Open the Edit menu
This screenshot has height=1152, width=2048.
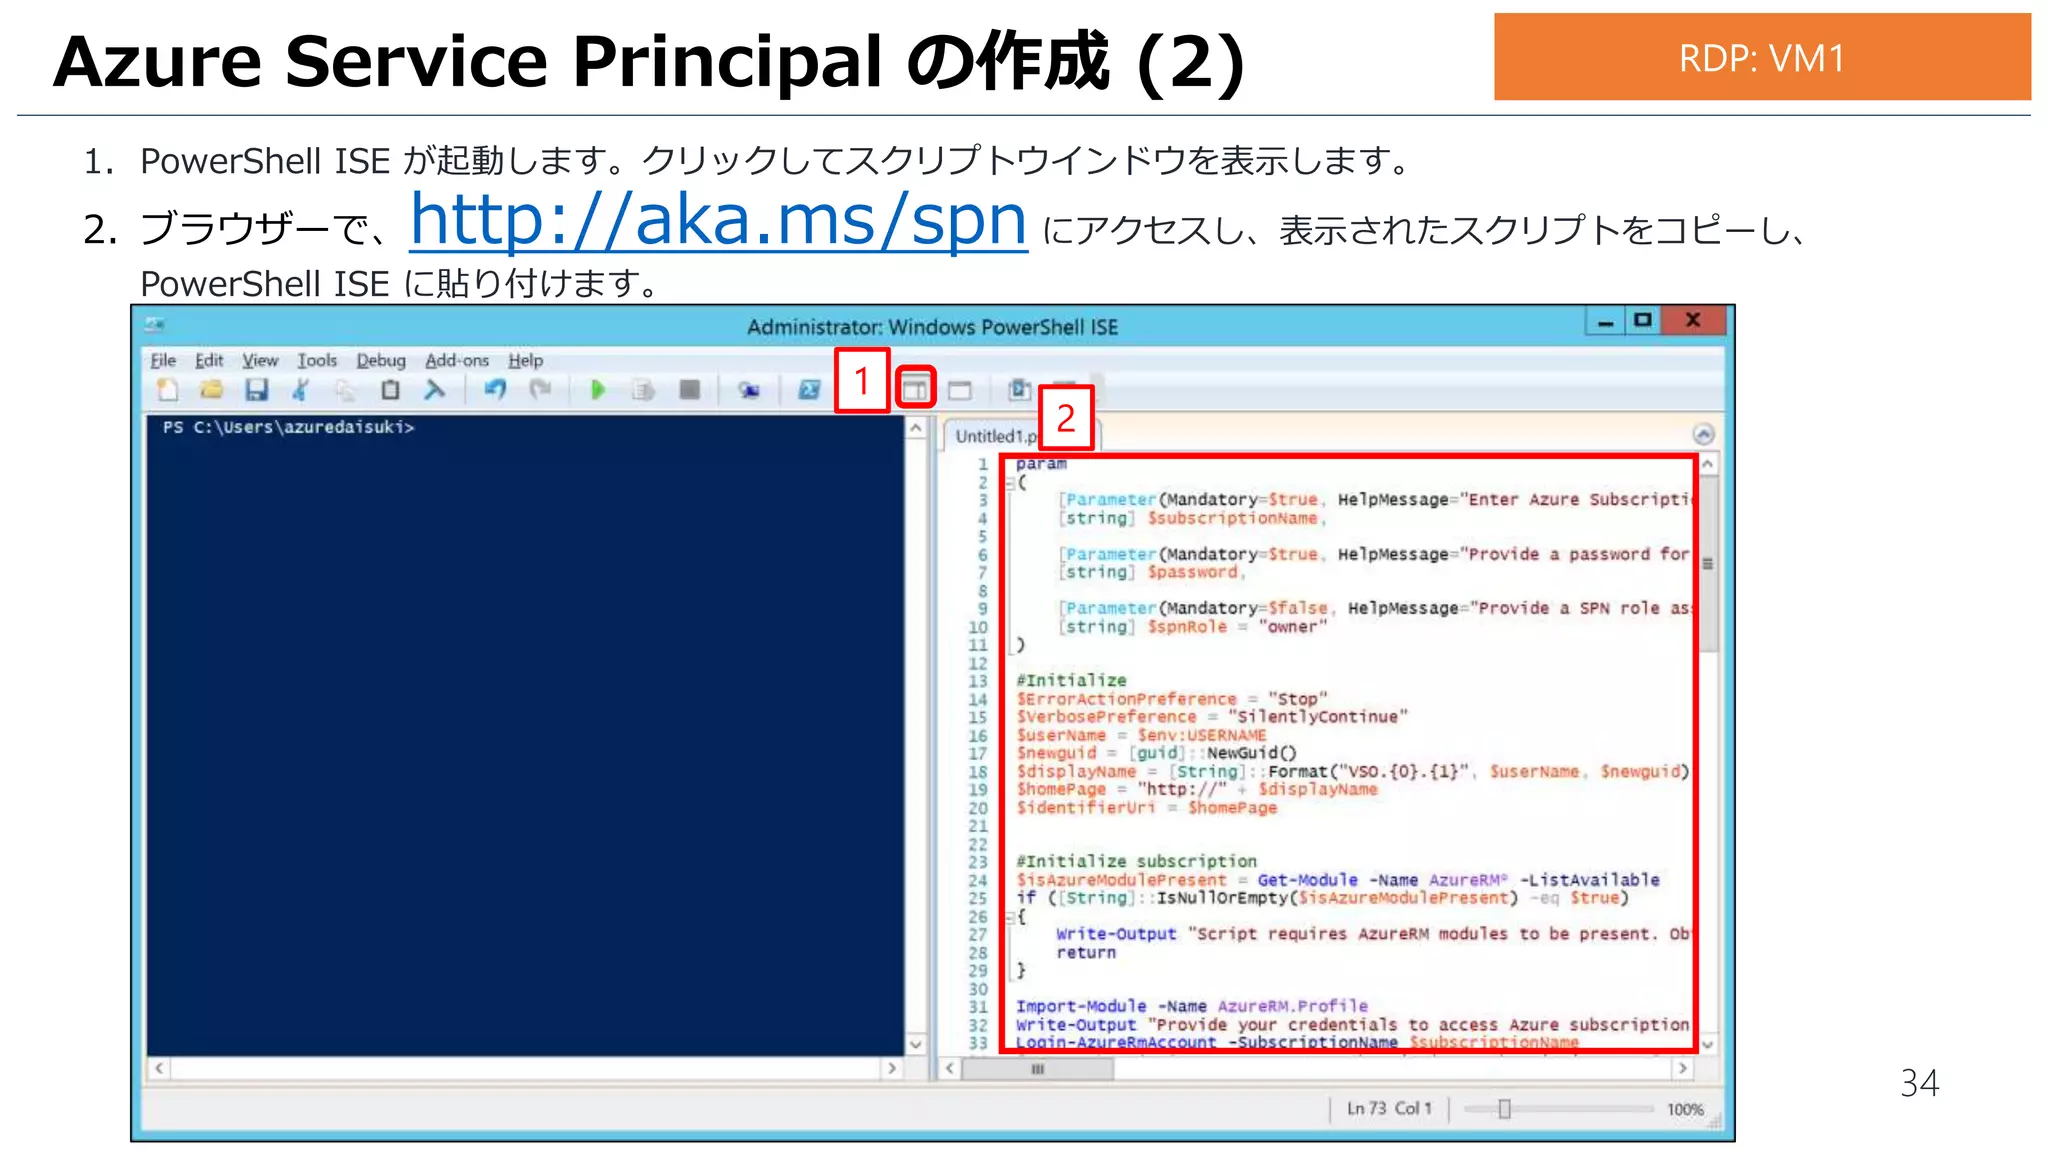click(209, 360)
